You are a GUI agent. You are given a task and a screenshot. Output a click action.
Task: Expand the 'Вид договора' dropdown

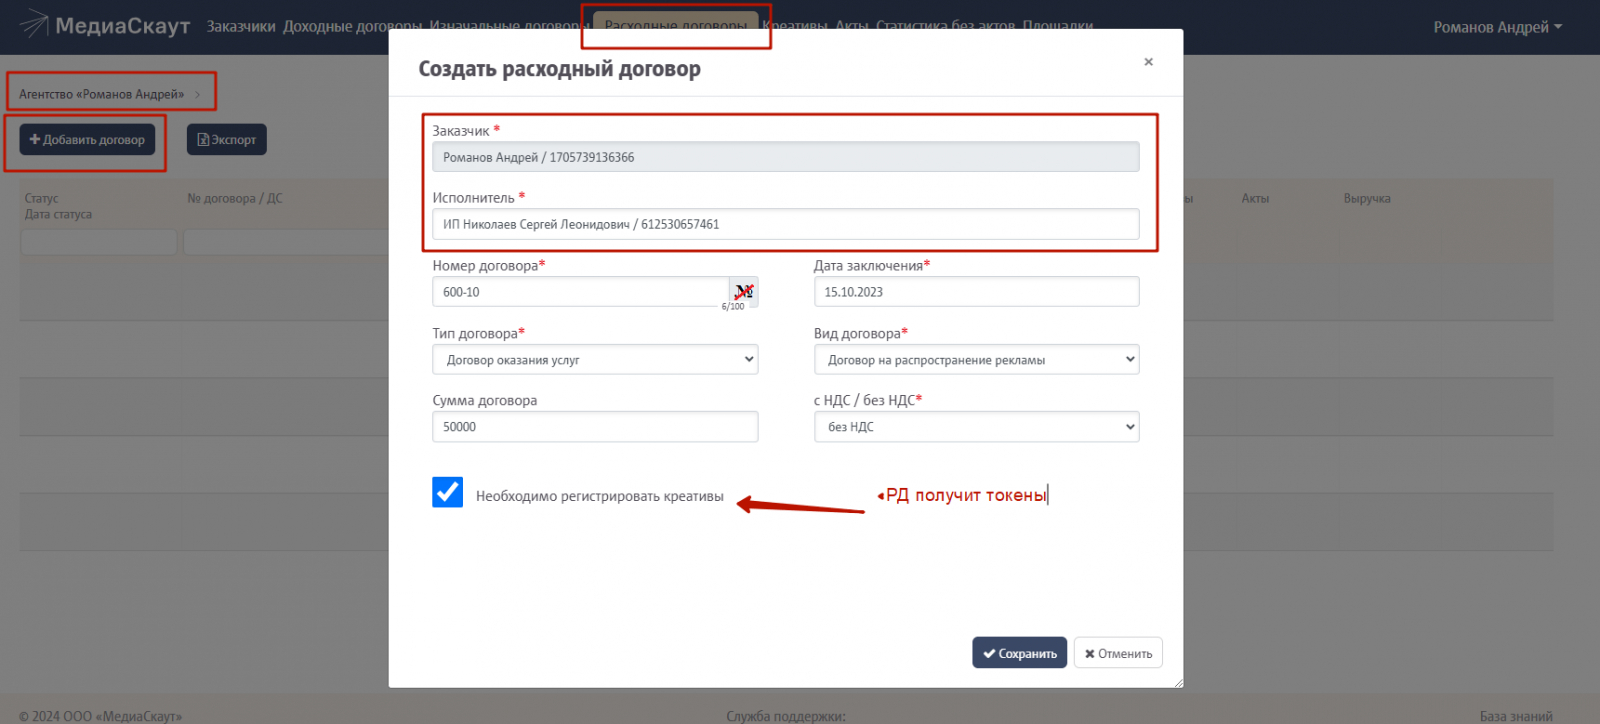976,360
